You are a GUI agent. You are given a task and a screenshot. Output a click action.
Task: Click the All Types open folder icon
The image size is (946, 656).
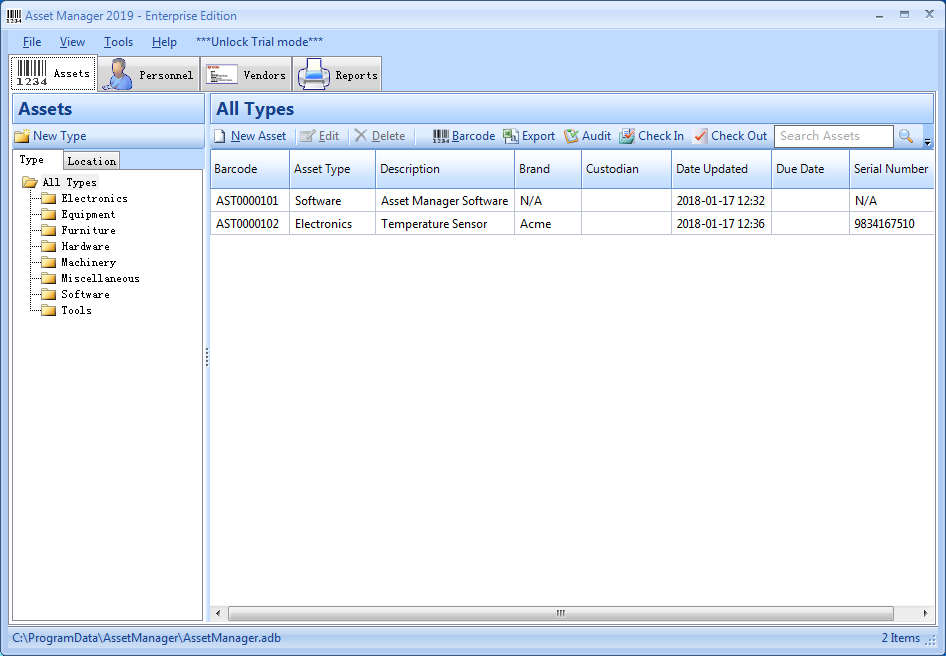click(x=30, y=182)
